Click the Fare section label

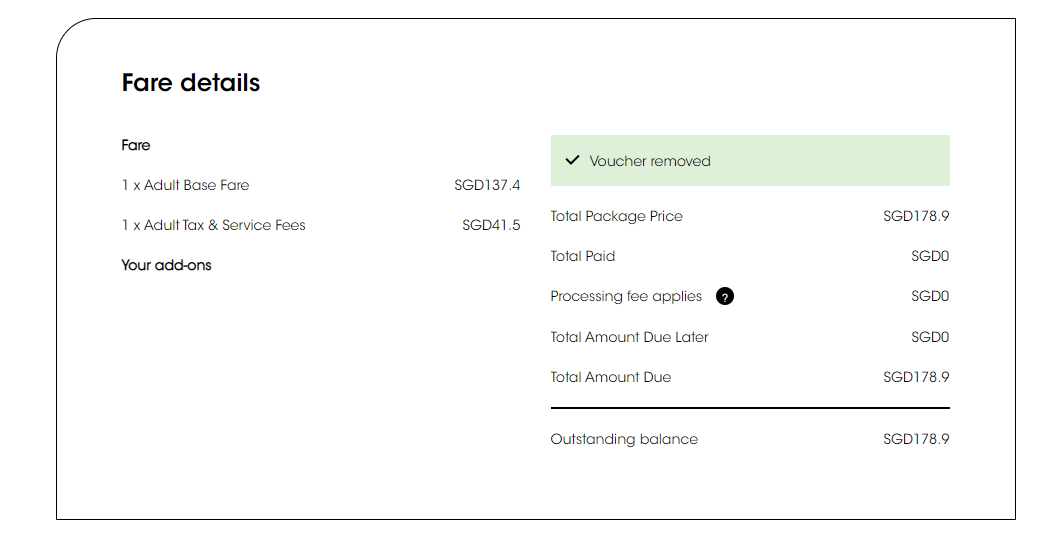tap(136, 145)
